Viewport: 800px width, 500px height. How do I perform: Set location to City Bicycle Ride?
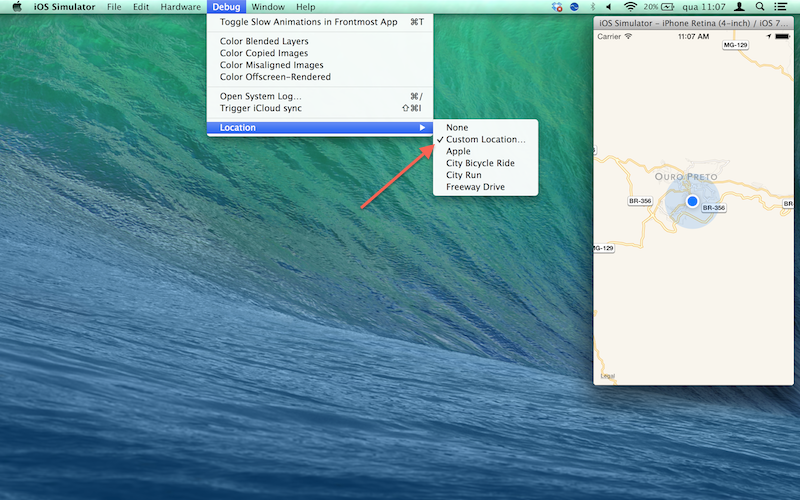point(485,163)
